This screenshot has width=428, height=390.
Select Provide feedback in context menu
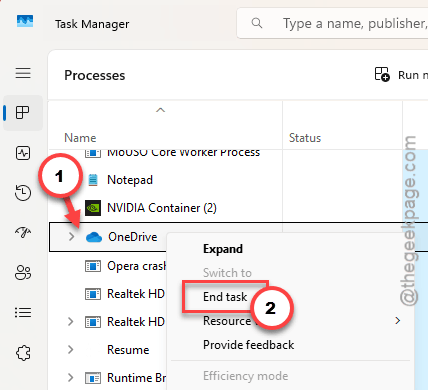[x=248, y=345]
